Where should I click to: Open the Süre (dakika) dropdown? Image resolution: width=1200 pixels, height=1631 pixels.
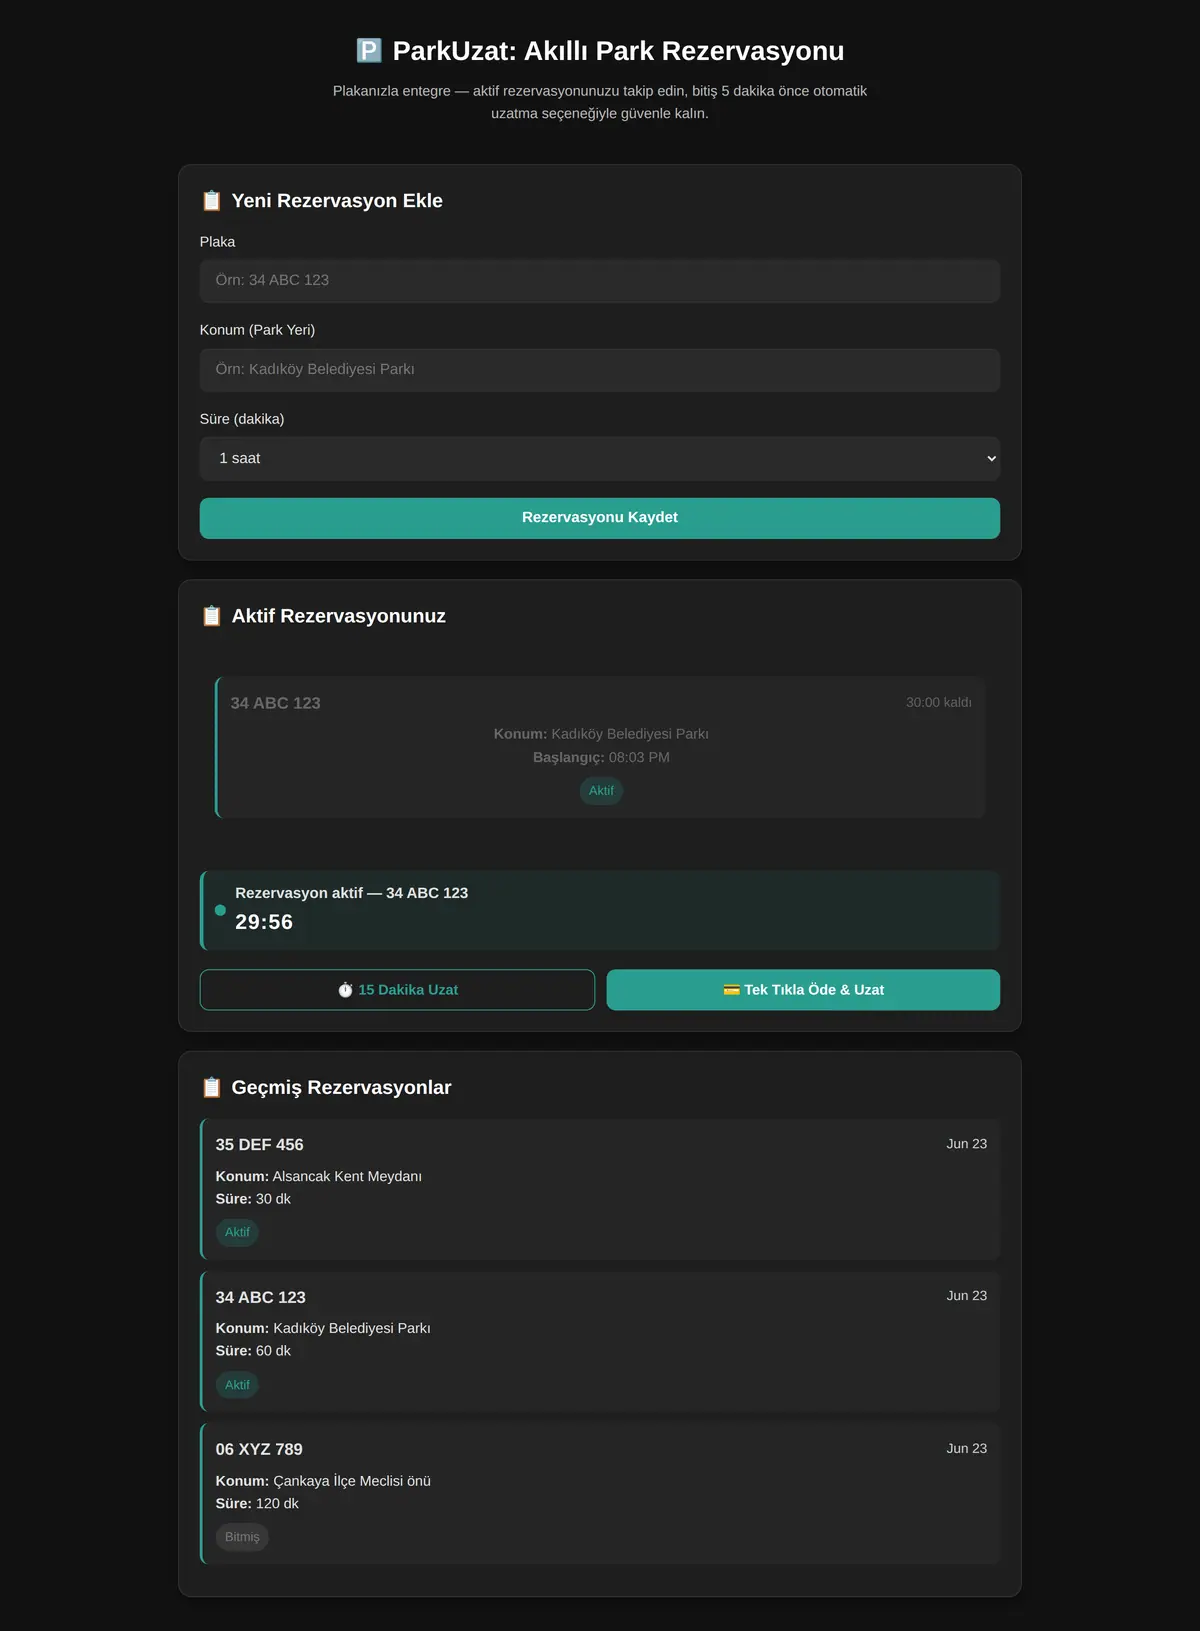[x=600, y=459]
